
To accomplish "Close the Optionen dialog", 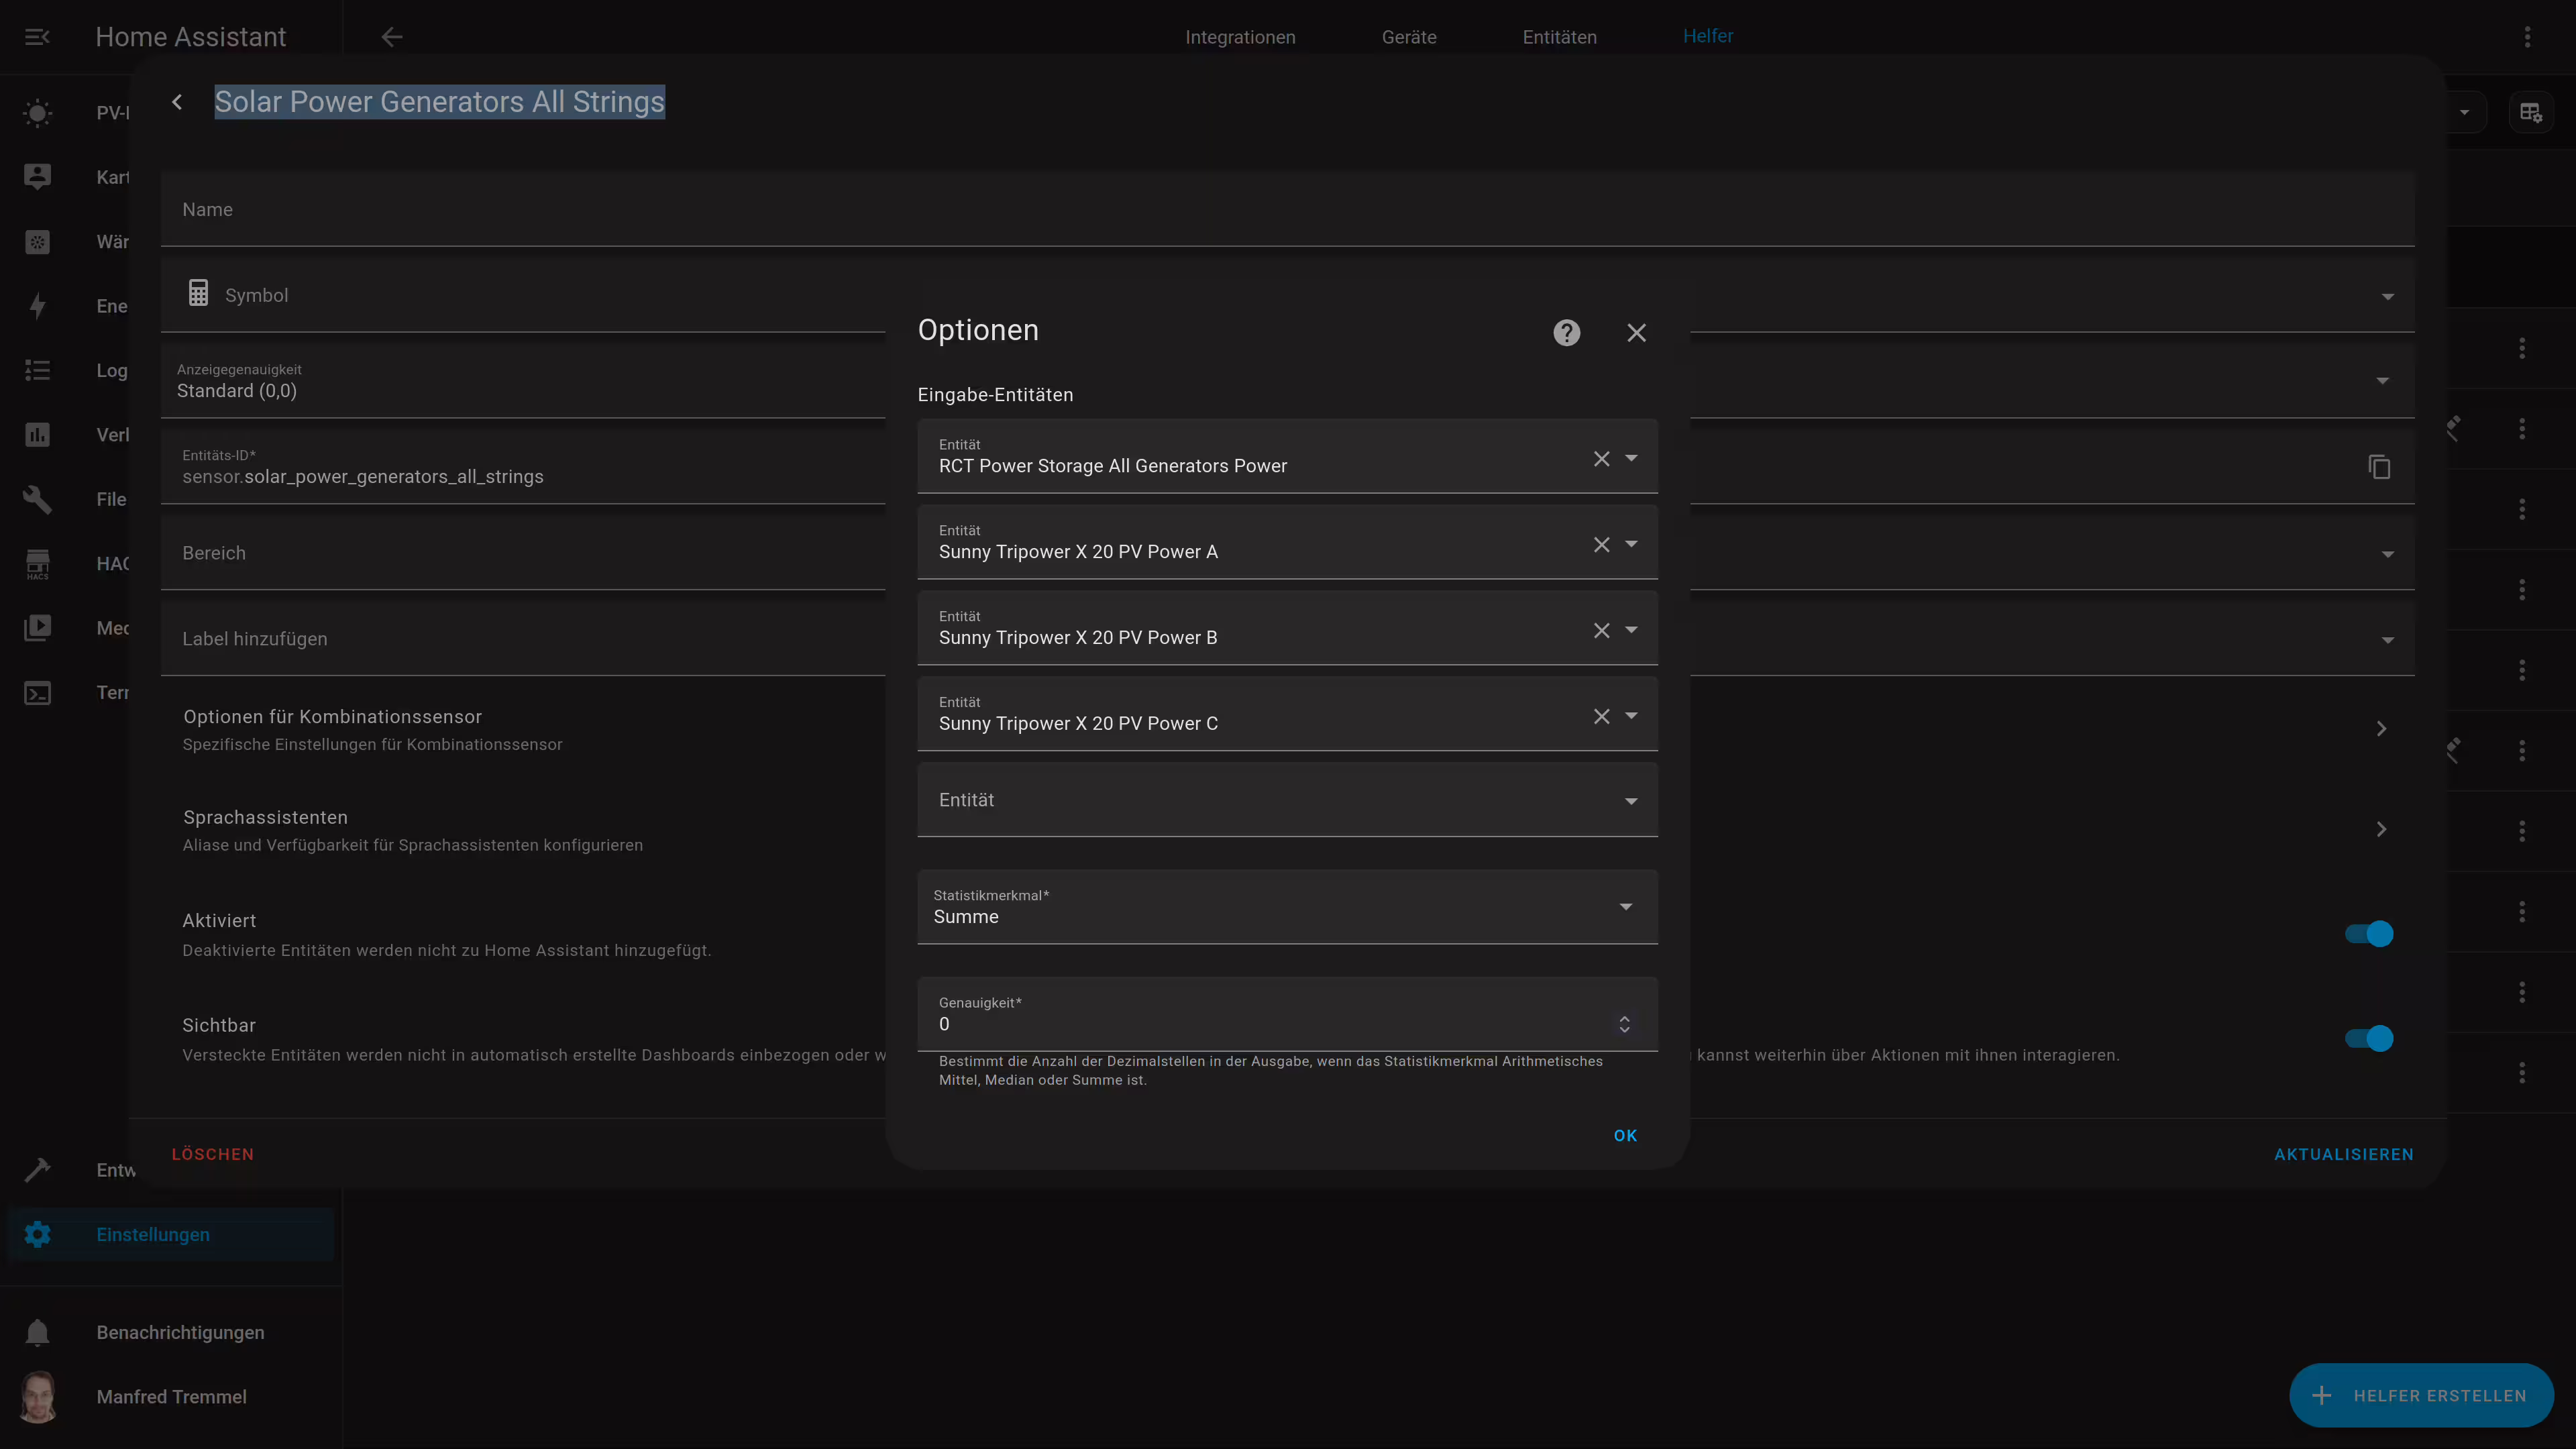I will 1636,333.
